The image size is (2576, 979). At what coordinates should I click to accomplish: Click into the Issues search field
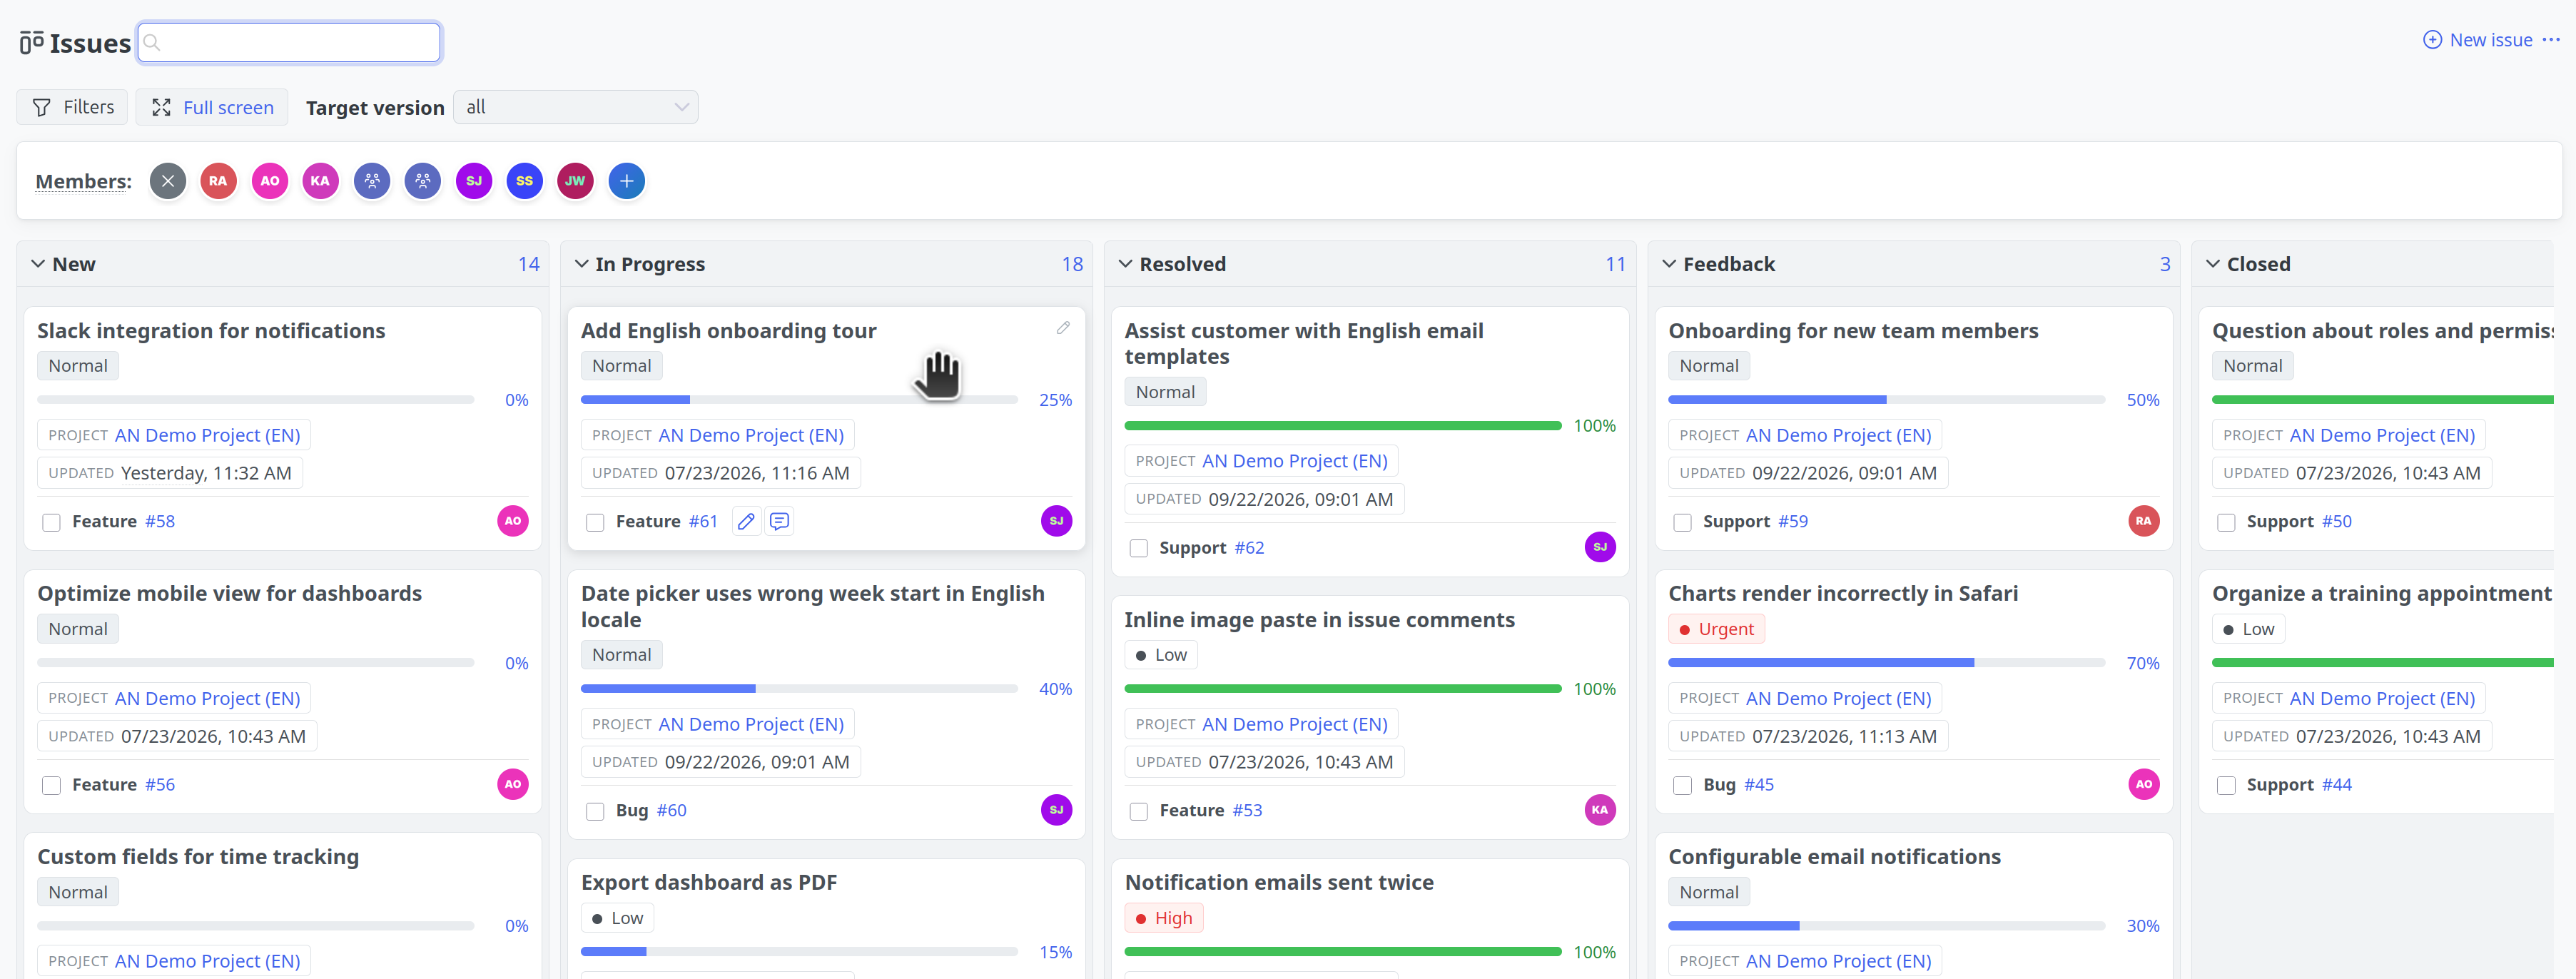point(290,43)
